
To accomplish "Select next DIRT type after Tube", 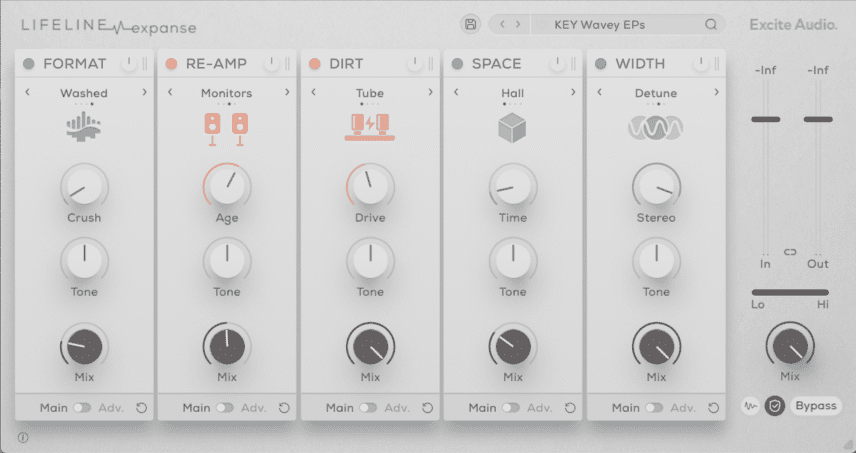I will (430, 92).
